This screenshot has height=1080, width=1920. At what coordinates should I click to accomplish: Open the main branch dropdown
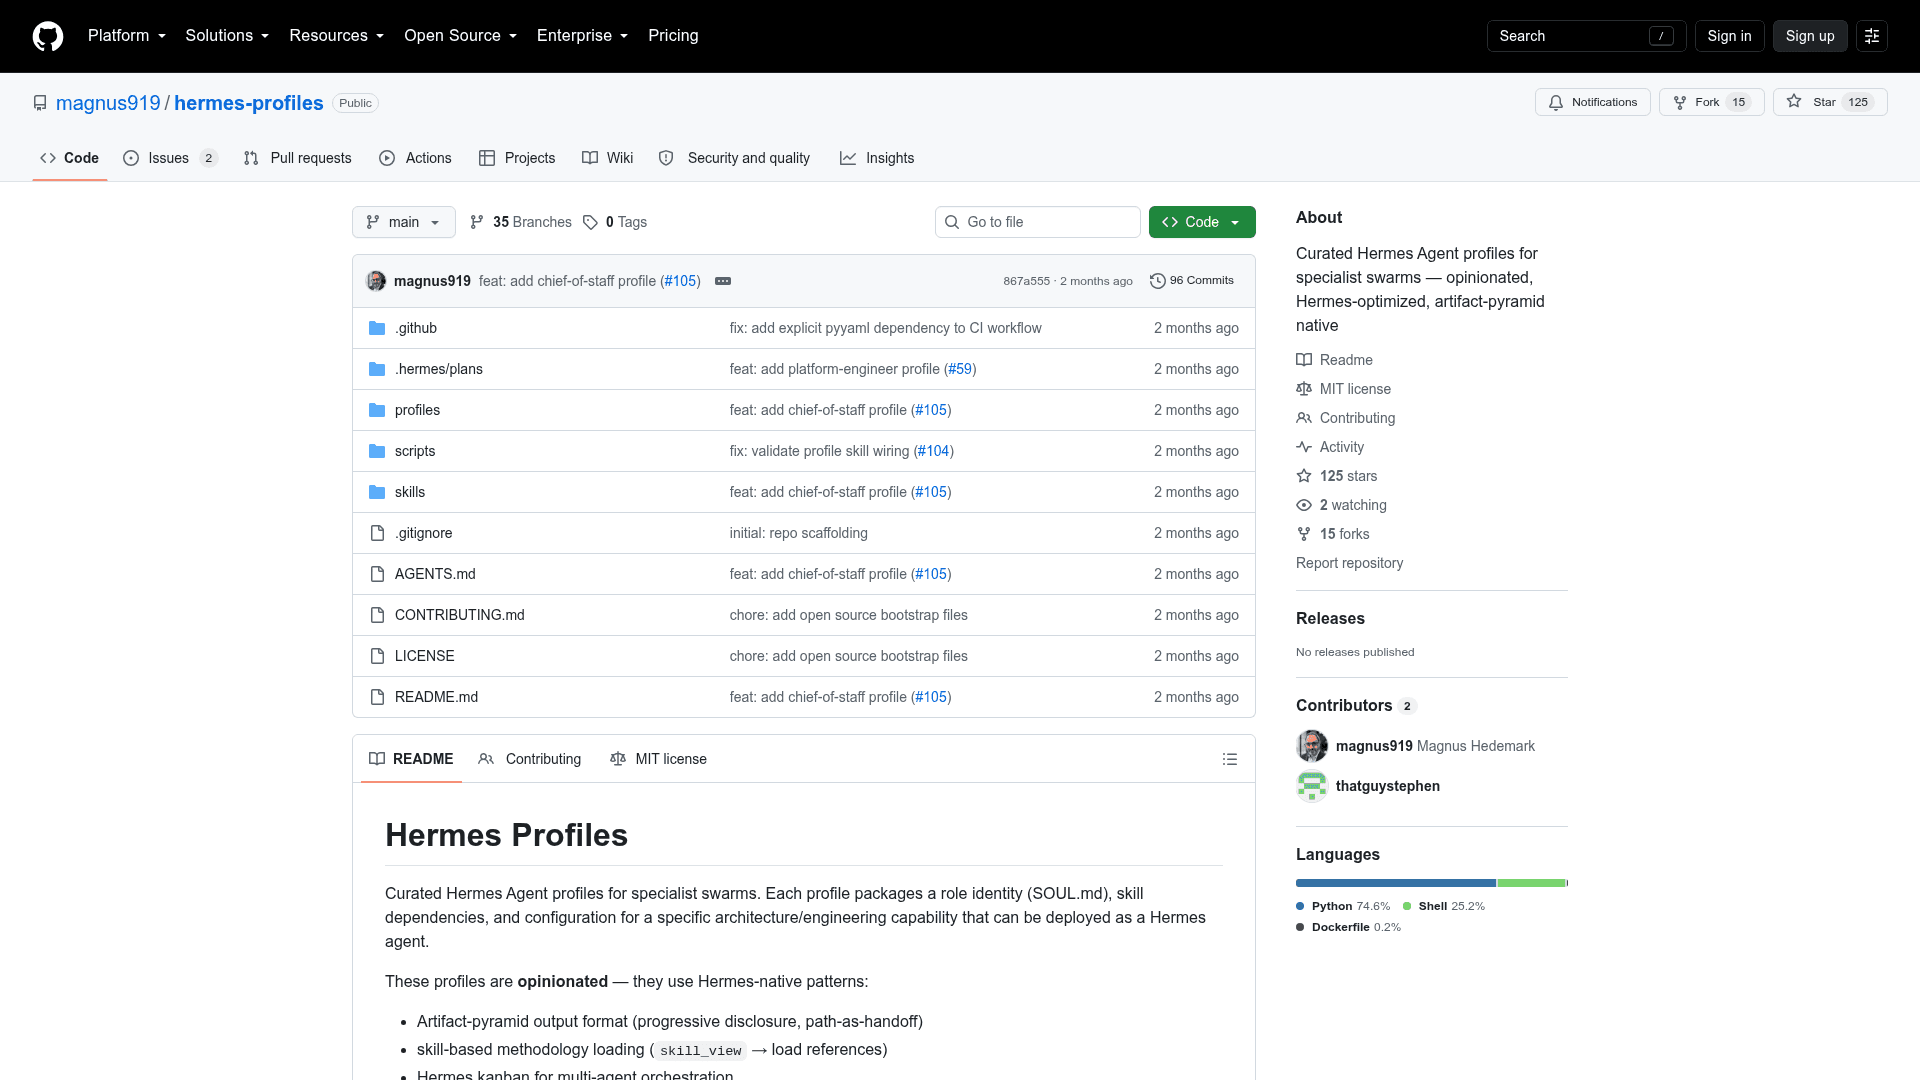click(404, 222)
